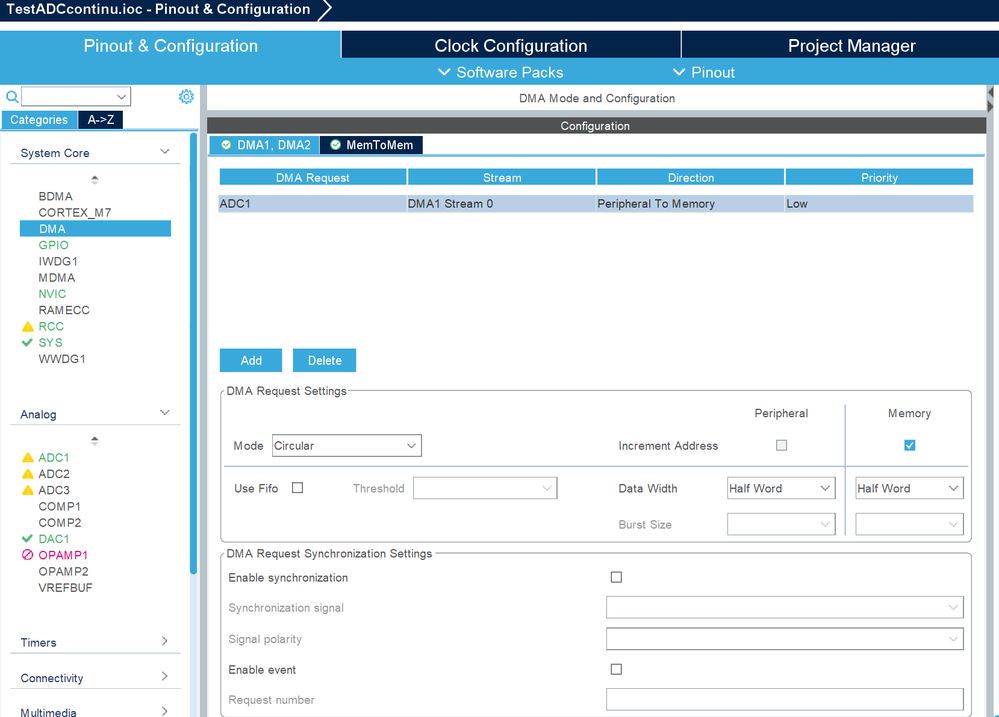Open Synchronization signal dropdown

tap(785, 607)
